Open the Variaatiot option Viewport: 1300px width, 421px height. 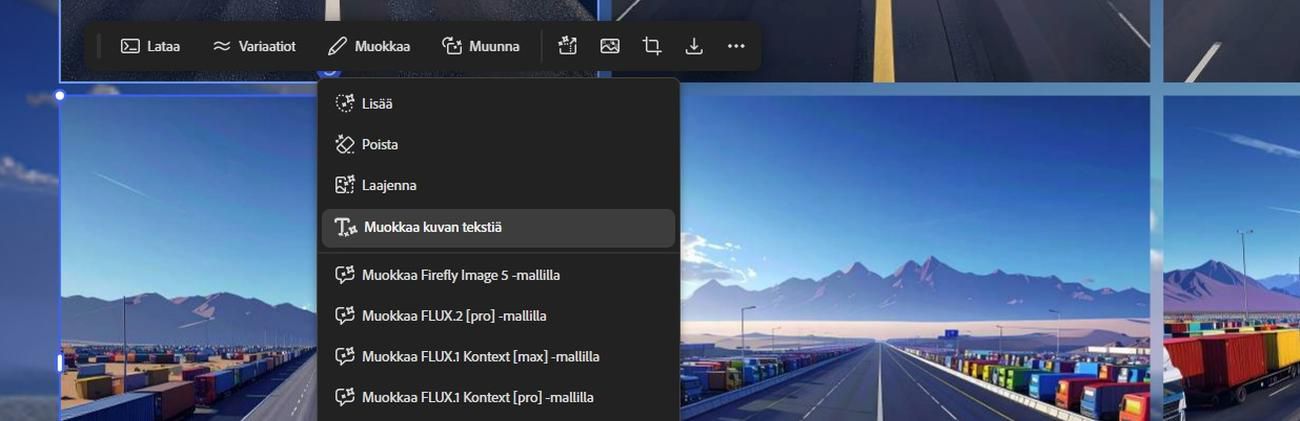(x=254, y=46)
